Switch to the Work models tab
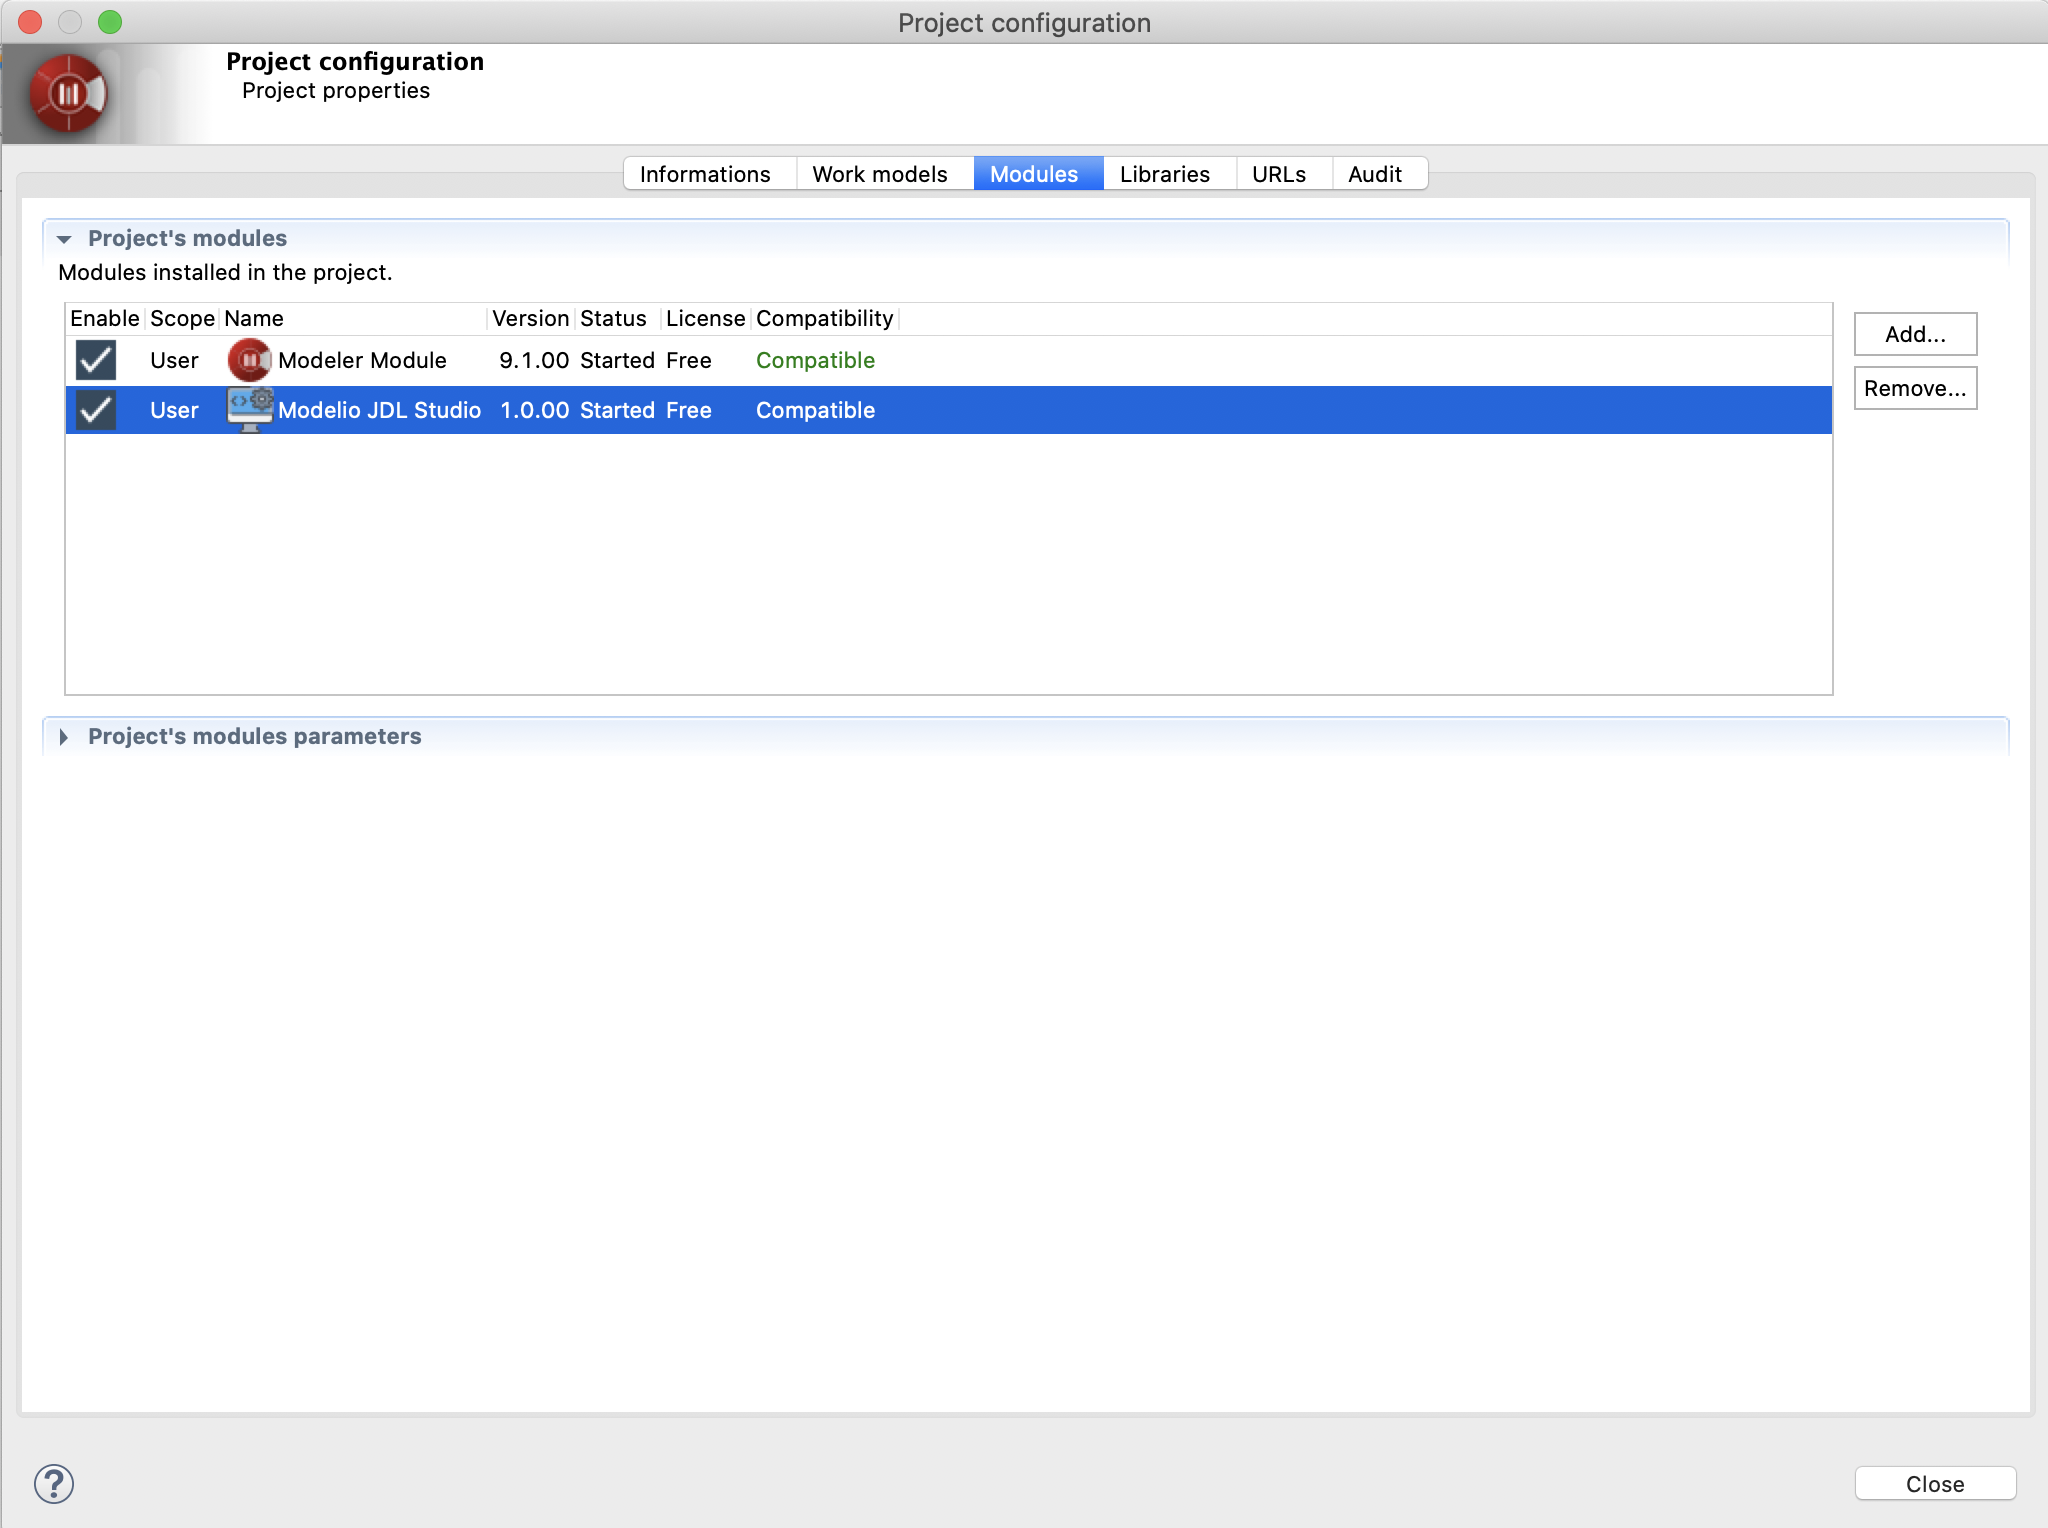The height and width of the screenshot is (1528, 2048). [885, 174]
